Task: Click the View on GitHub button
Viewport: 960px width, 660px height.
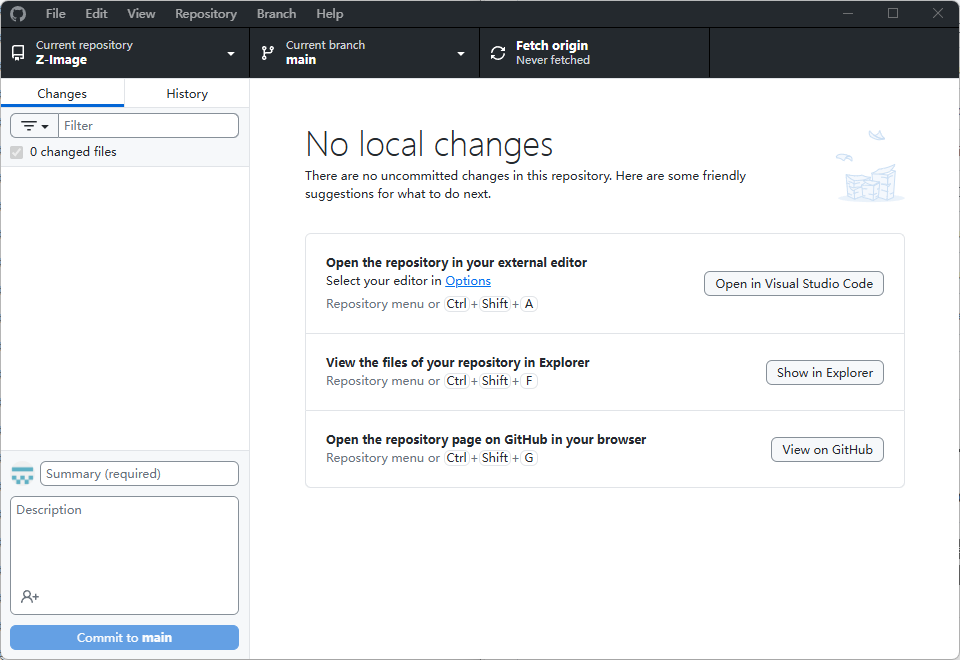Action: (827, 450)
